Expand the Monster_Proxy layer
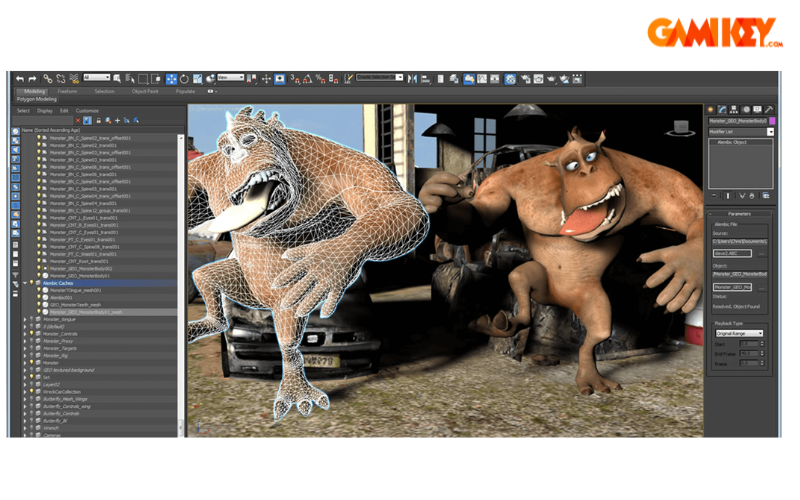This screenshot has width=800, height=500. (24, 341)
